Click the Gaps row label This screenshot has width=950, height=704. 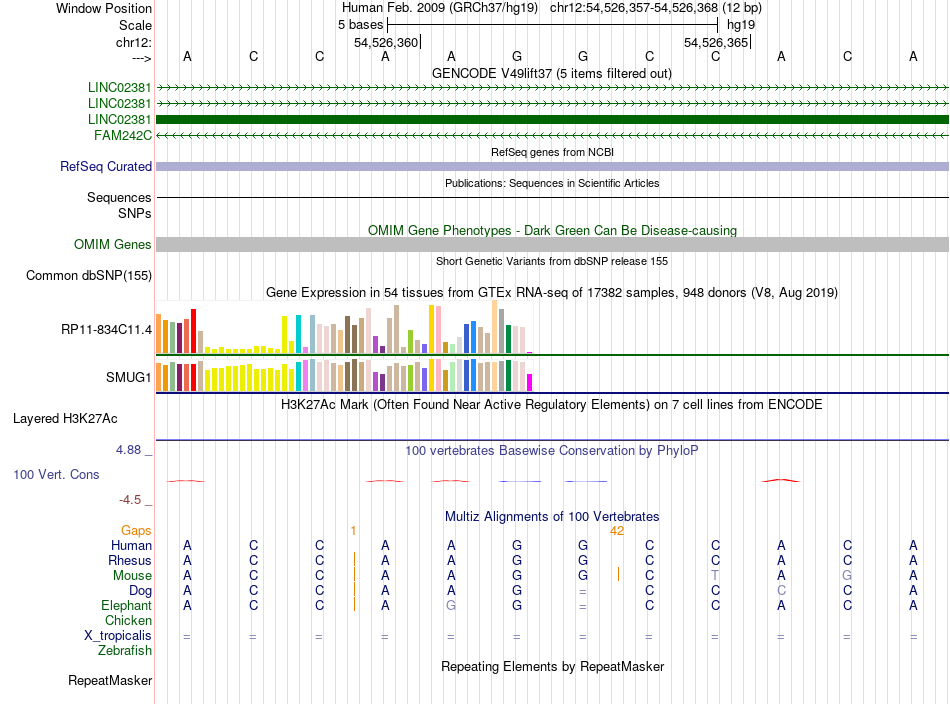(x=136, y=531)
